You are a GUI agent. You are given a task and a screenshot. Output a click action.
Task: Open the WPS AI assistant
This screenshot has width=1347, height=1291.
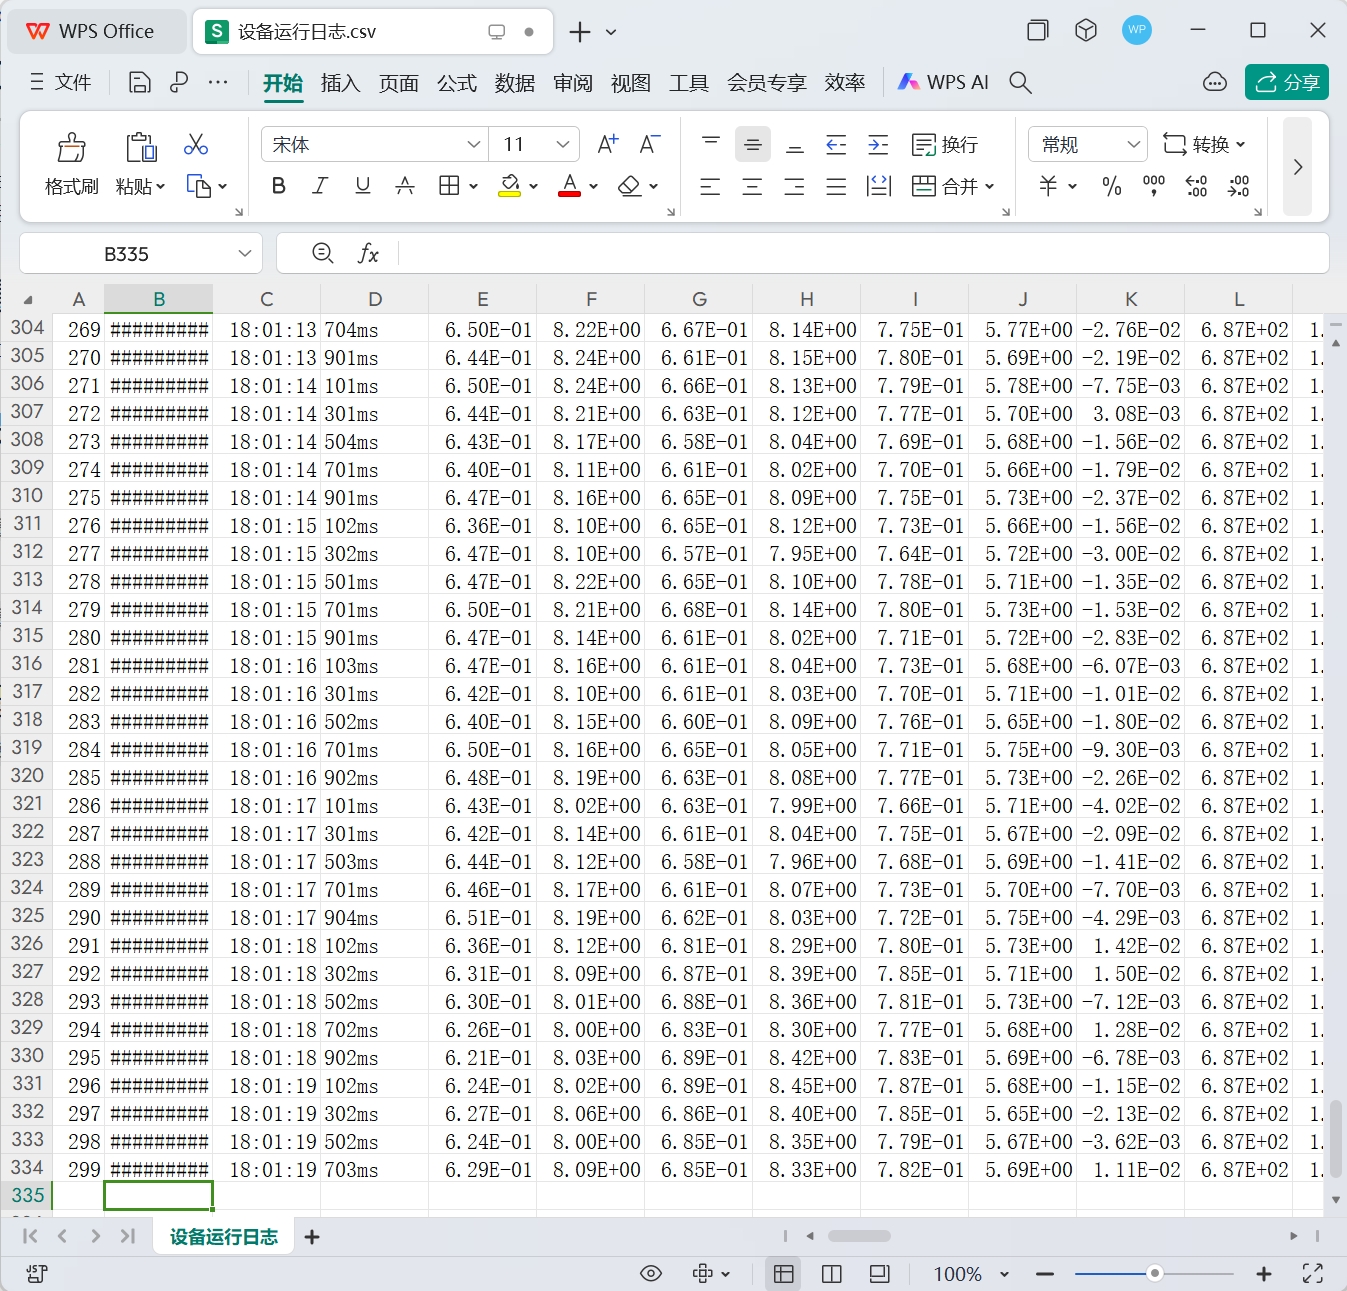(x=943, y=82)
